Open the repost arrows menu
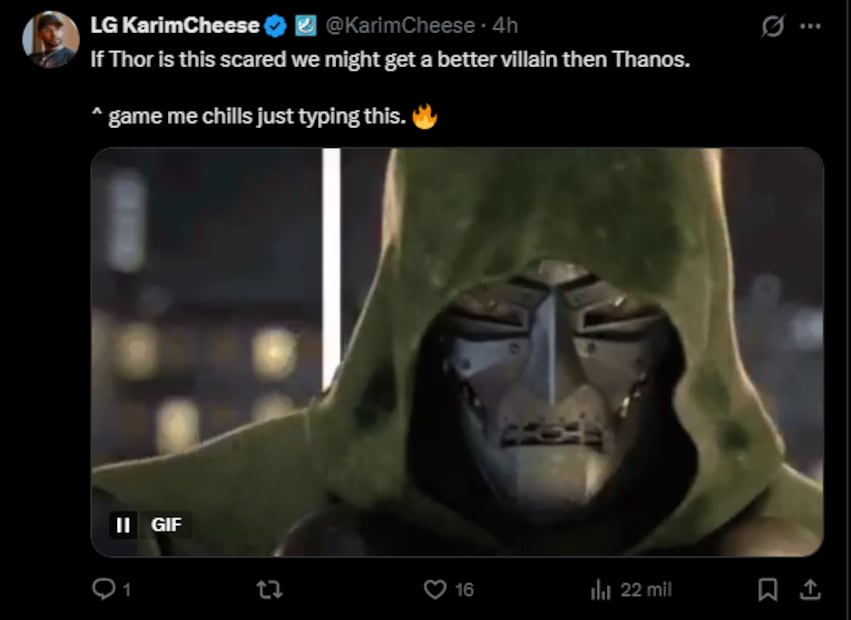This screenshot has width=851, height=620. point(270,590)
